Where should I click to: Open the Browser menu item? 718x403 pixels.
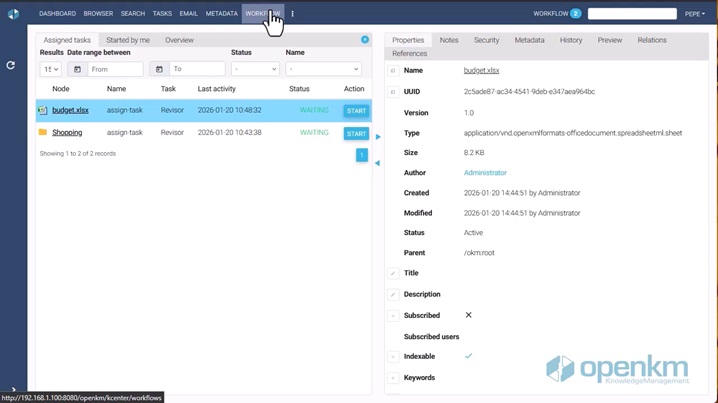(x=98, y=14)
